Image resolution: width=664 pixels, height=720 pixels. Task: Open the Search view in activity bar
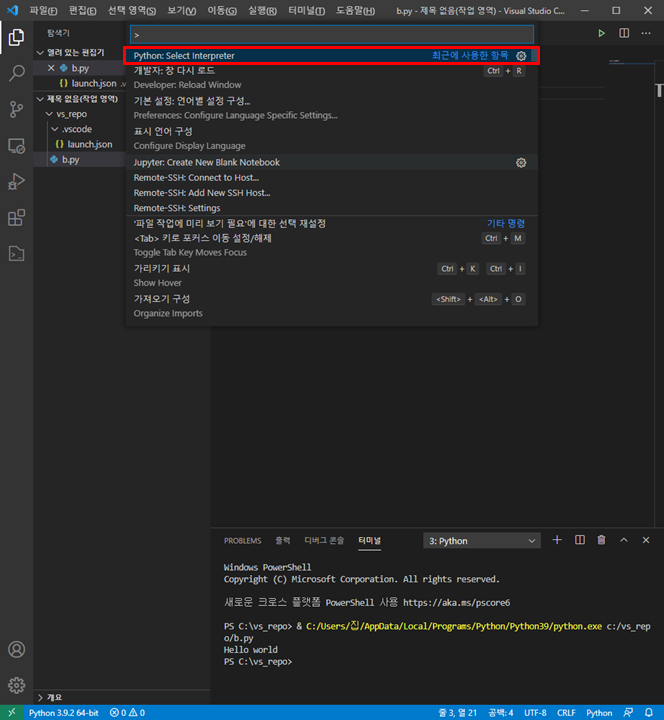(x=17, y=73)
